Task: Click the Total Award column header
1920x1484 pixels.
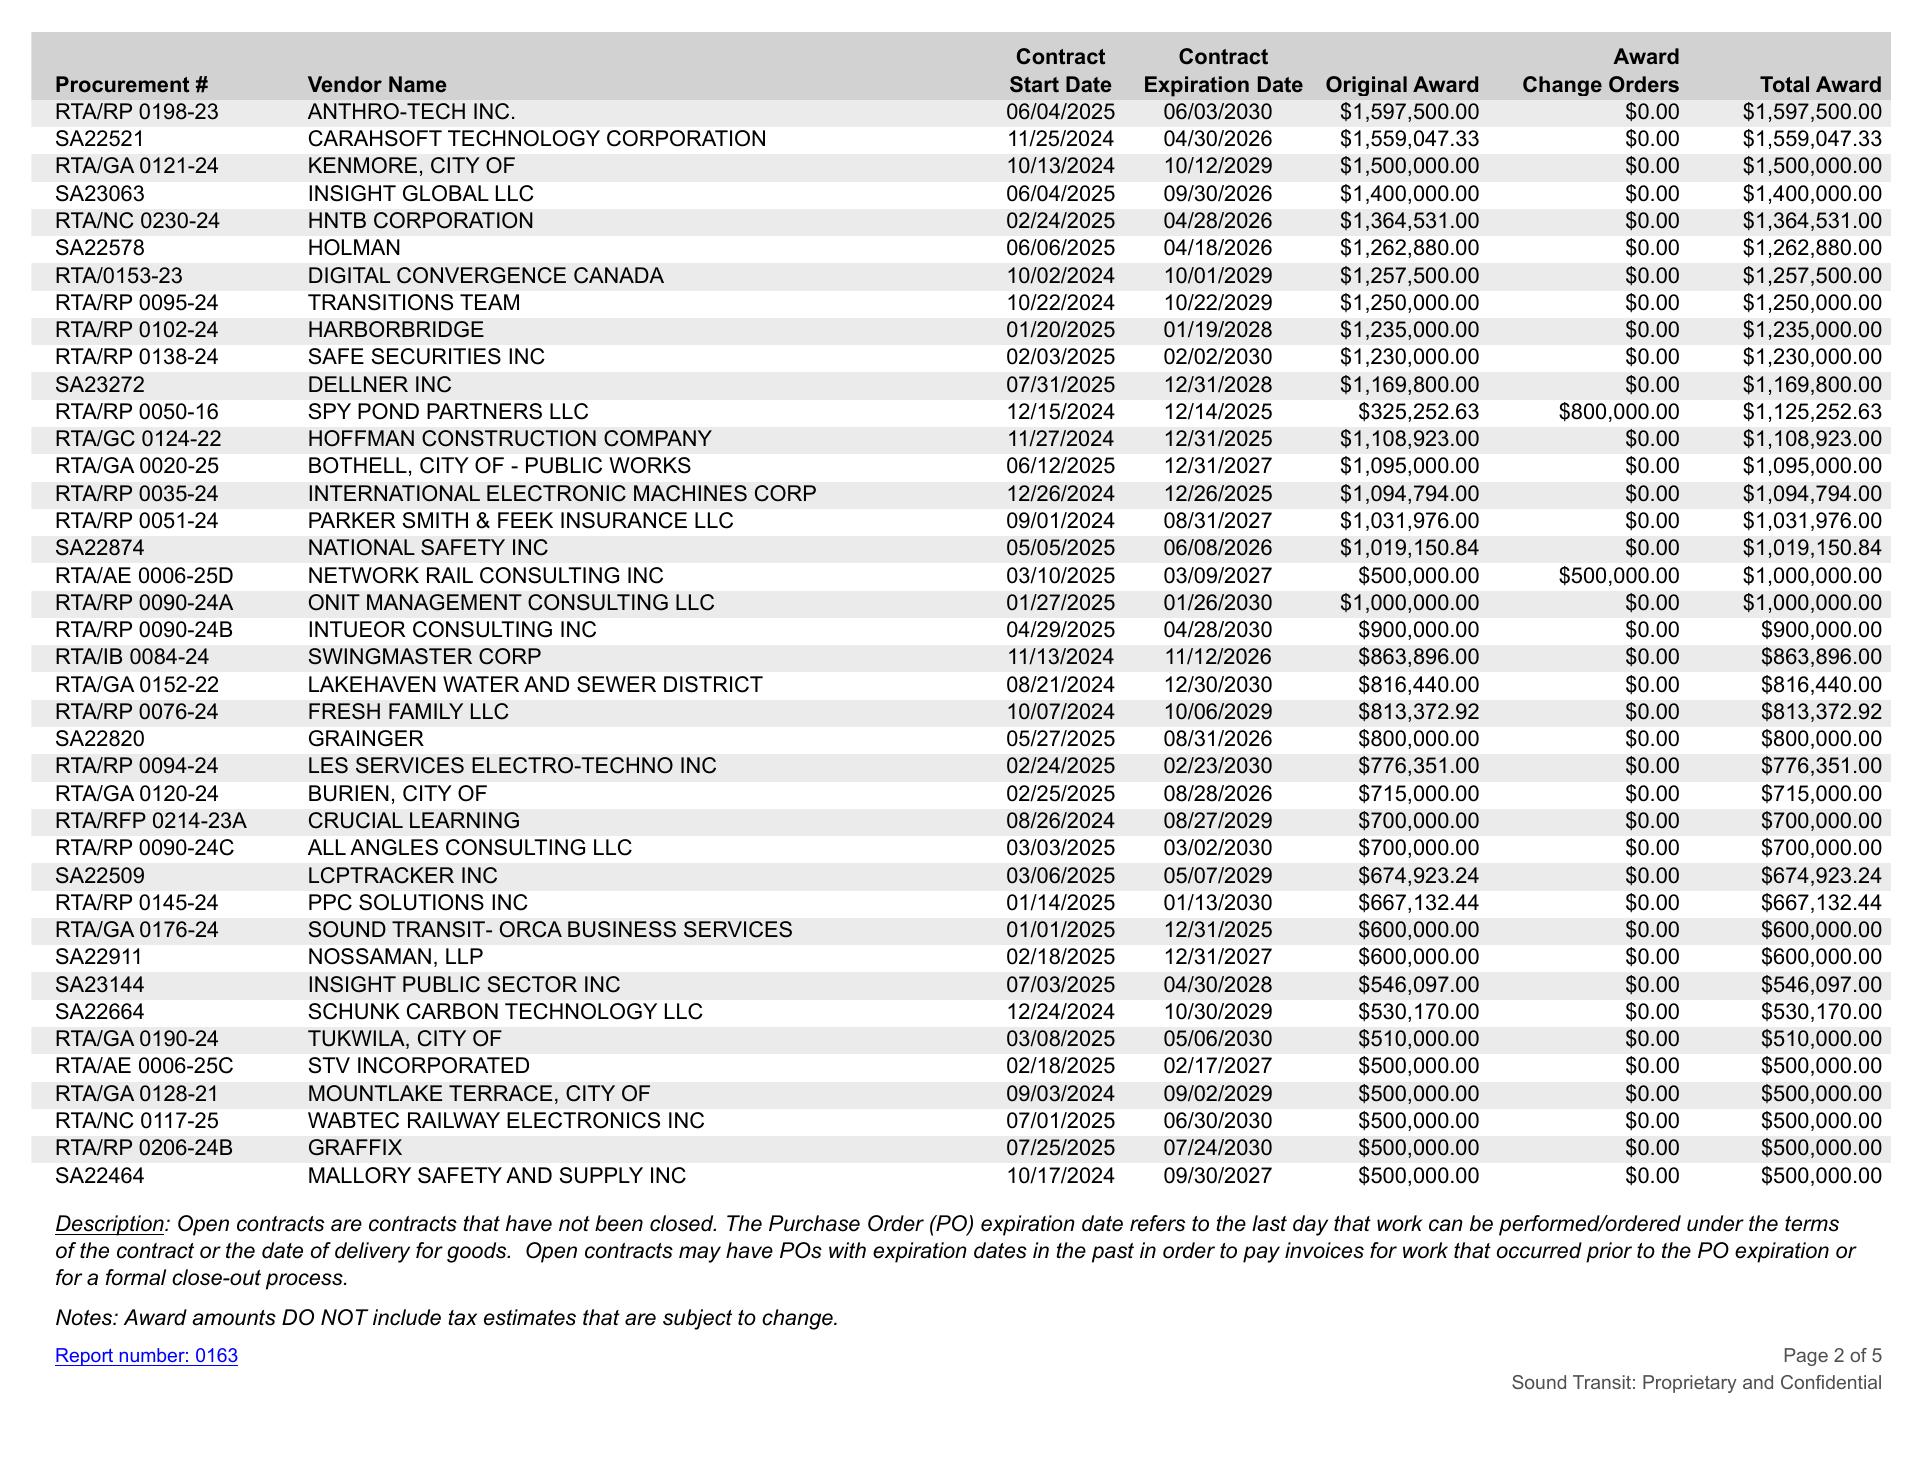Action: coord(1820,85)
